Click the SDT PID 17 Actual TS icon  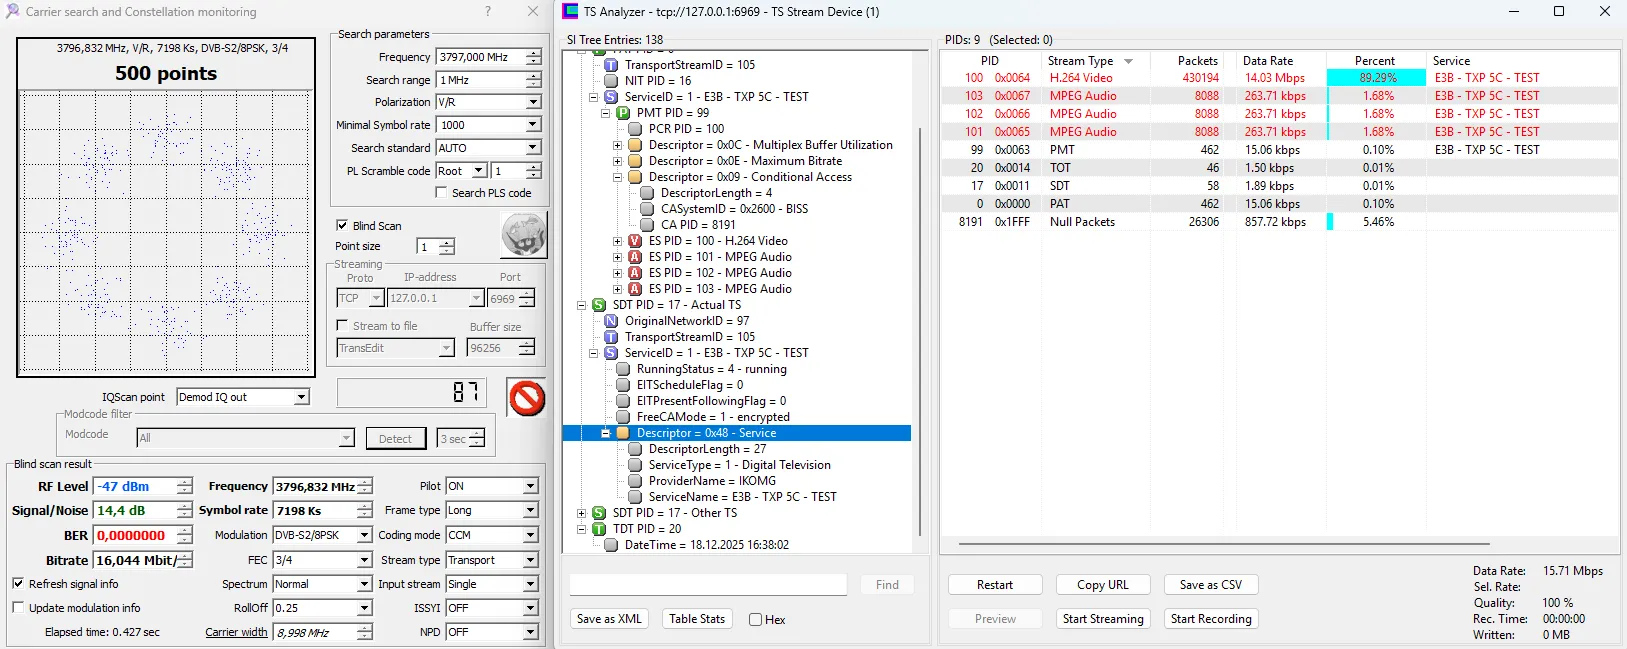point(599,305)
